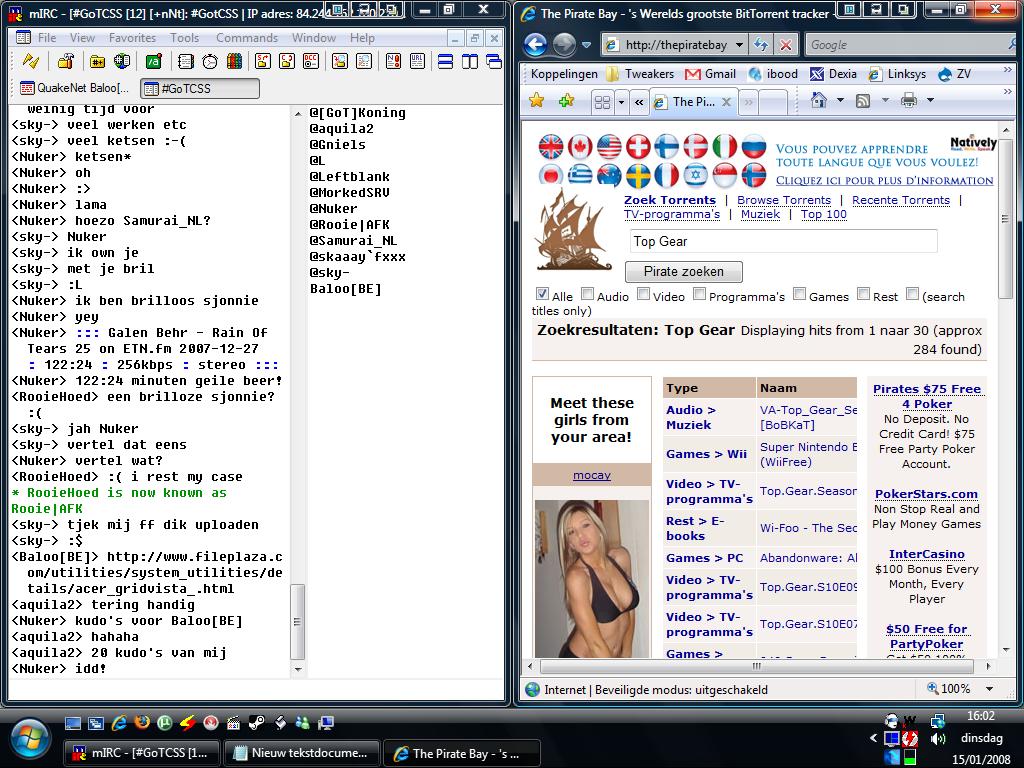Open the DCC options icon in mIRC

(312, 62)
